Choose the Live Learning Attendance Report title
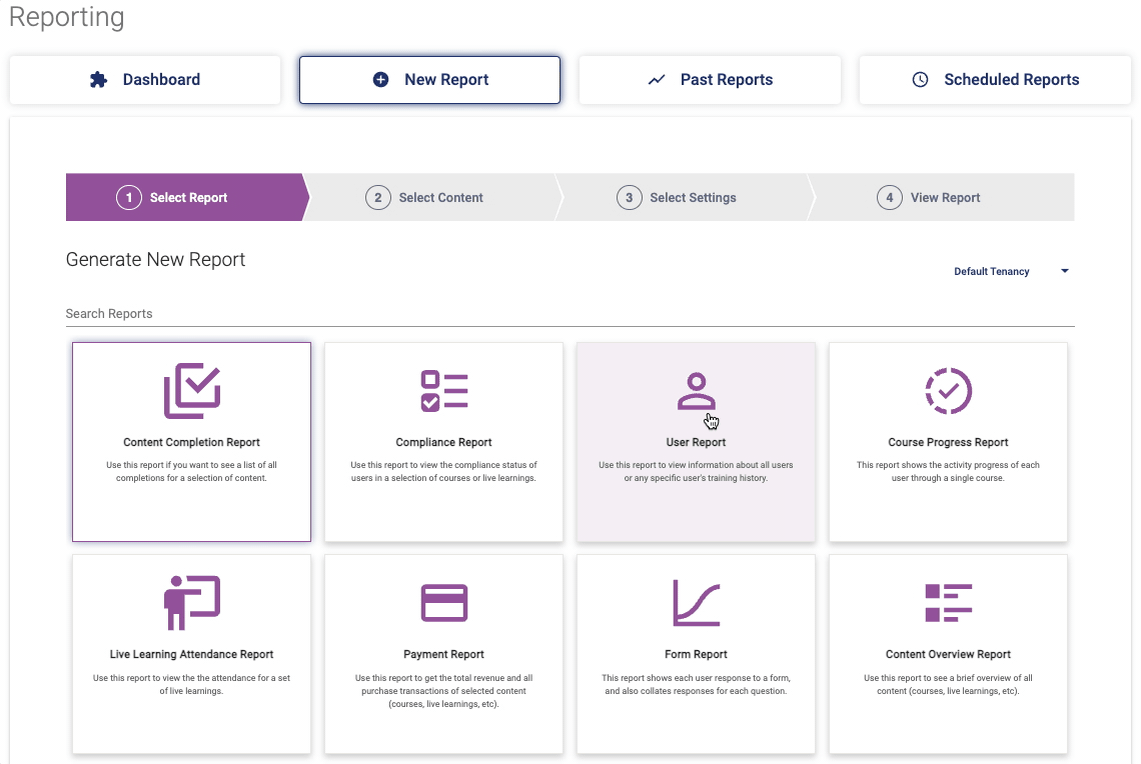 [191, 654]
